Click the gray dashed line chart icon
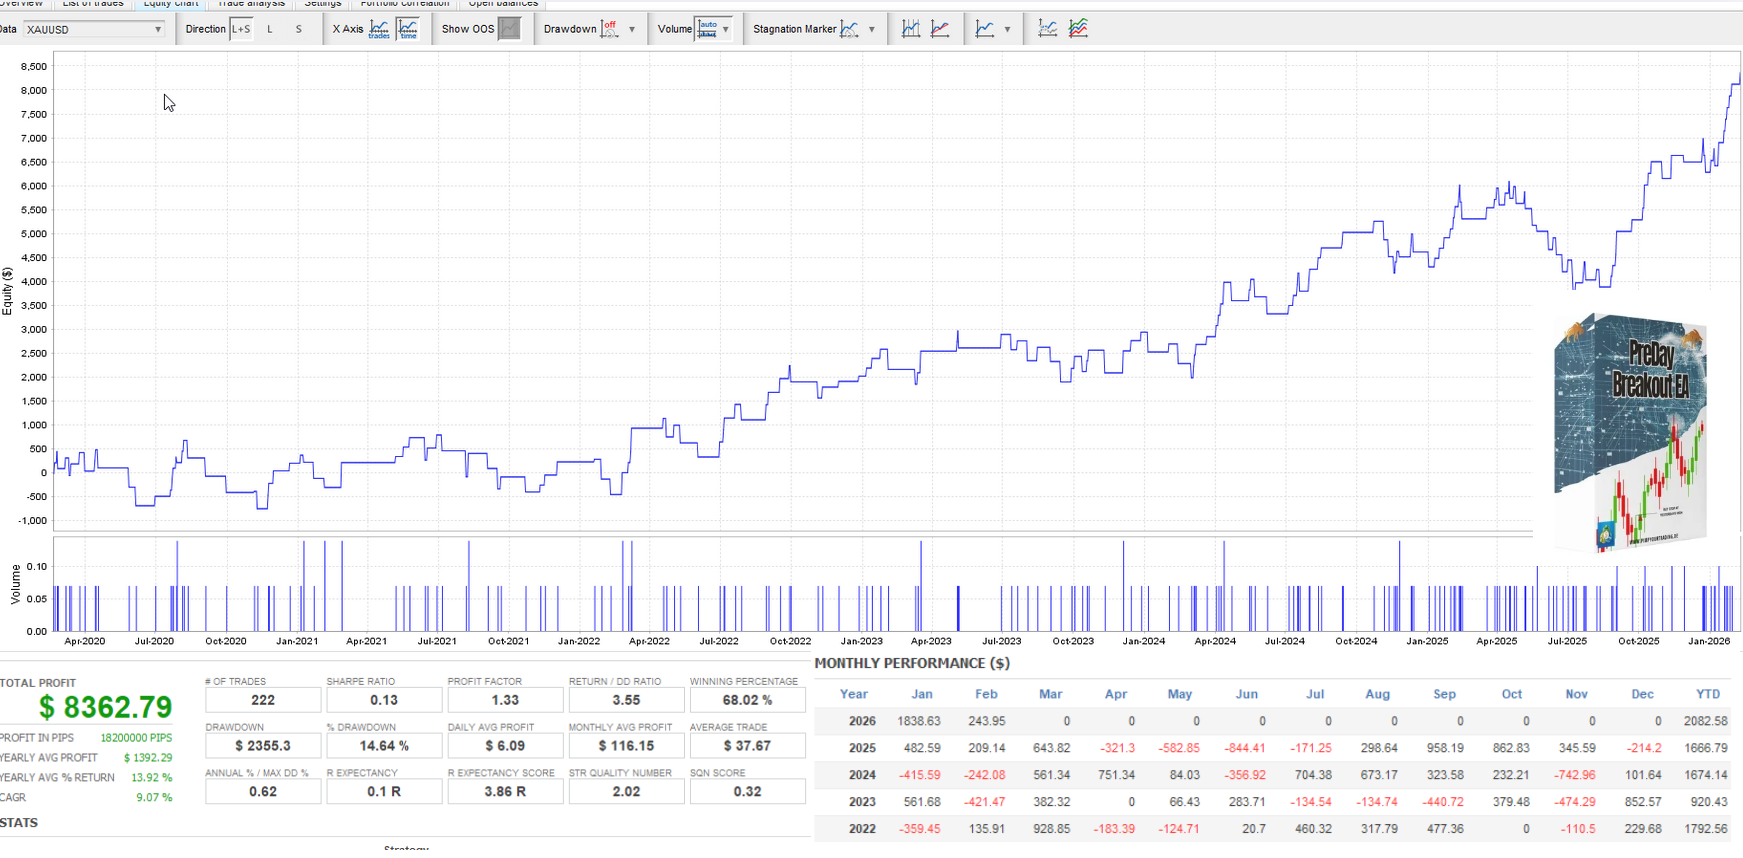Screen dimensions: 1743x858 1047,29
